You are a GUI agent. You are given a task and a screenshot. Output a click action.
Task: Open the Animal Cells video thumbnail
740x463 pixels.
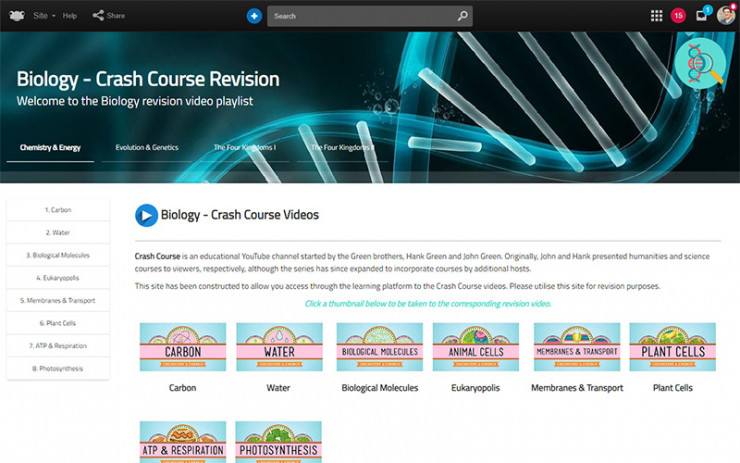(x=476, y=347)
